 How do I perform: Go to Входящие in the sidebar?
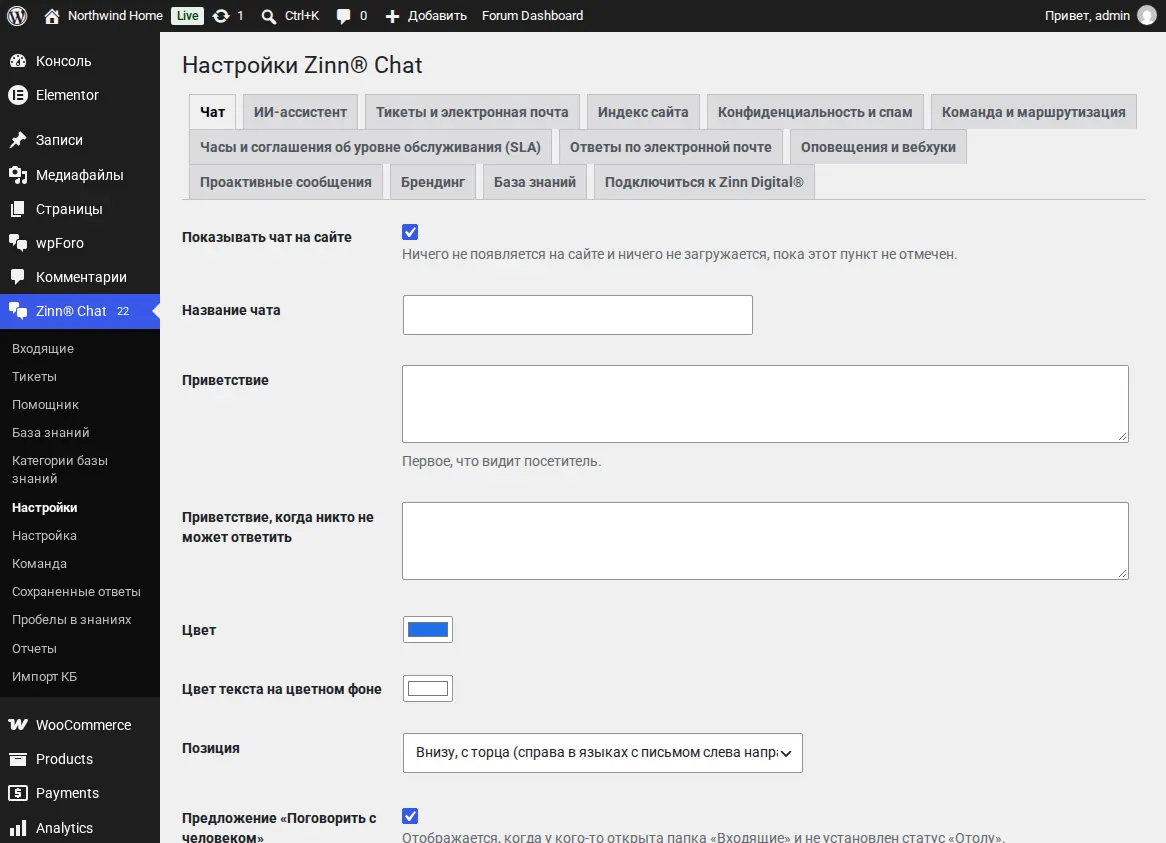[x=43, y=349]
